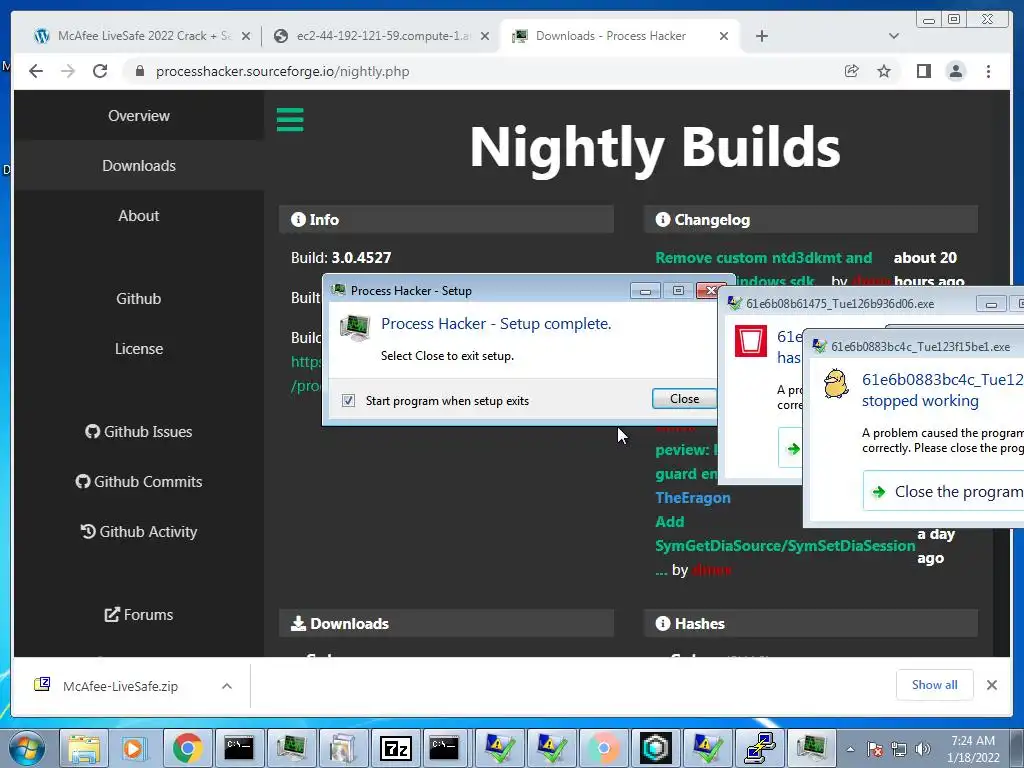Open Github Issues sidebar link
This screenshot has width=1024, height=768.
click(x=139, y=432)
